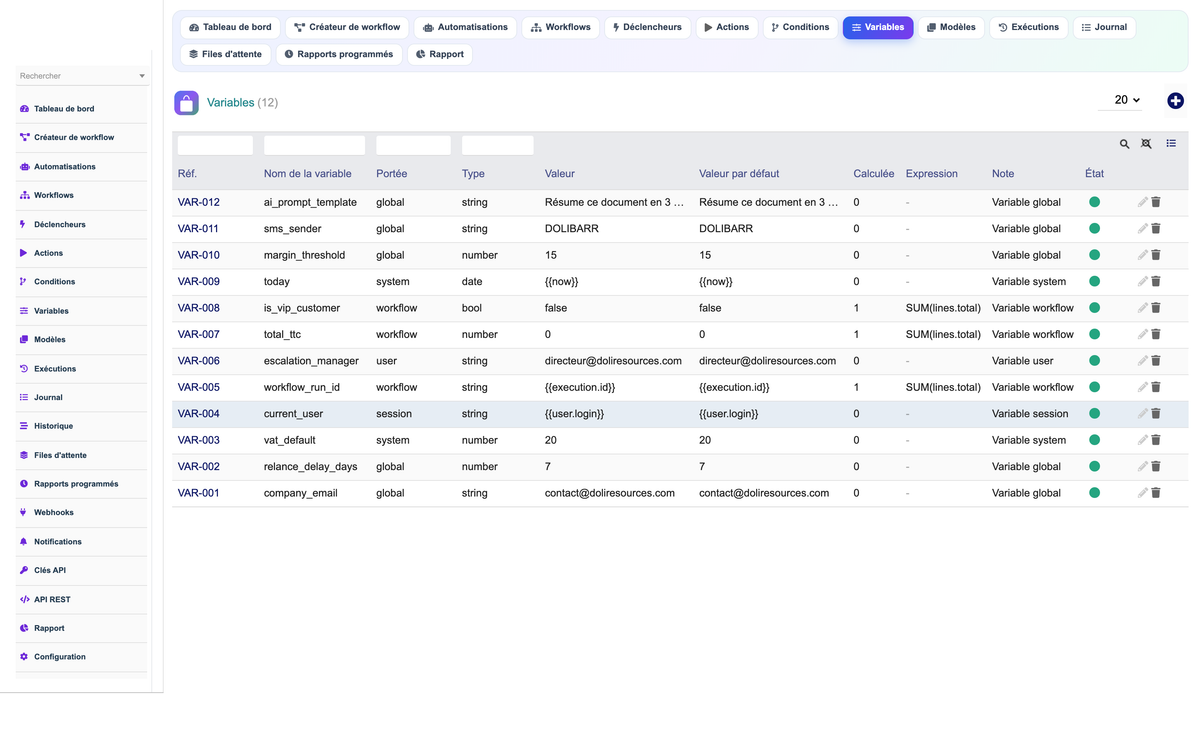Click the Variables shopping bag title icon
The width and height of the screenshot is (1200, 743).
tap(186, 102)
